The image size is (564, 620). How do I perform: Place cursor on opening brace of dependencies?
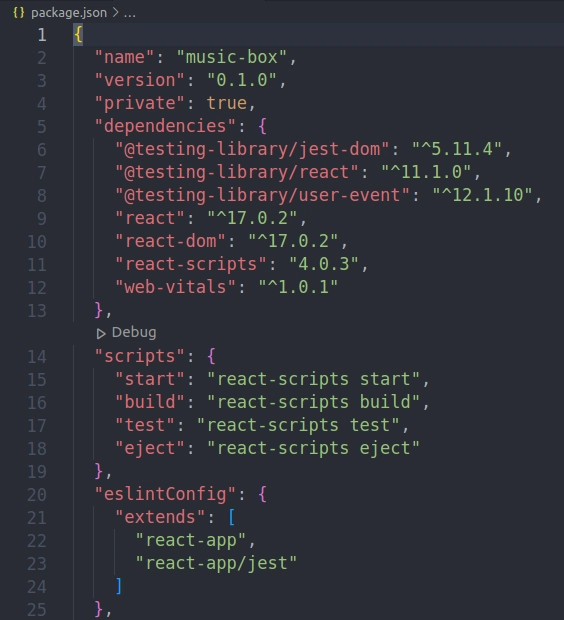coord(262,127)
